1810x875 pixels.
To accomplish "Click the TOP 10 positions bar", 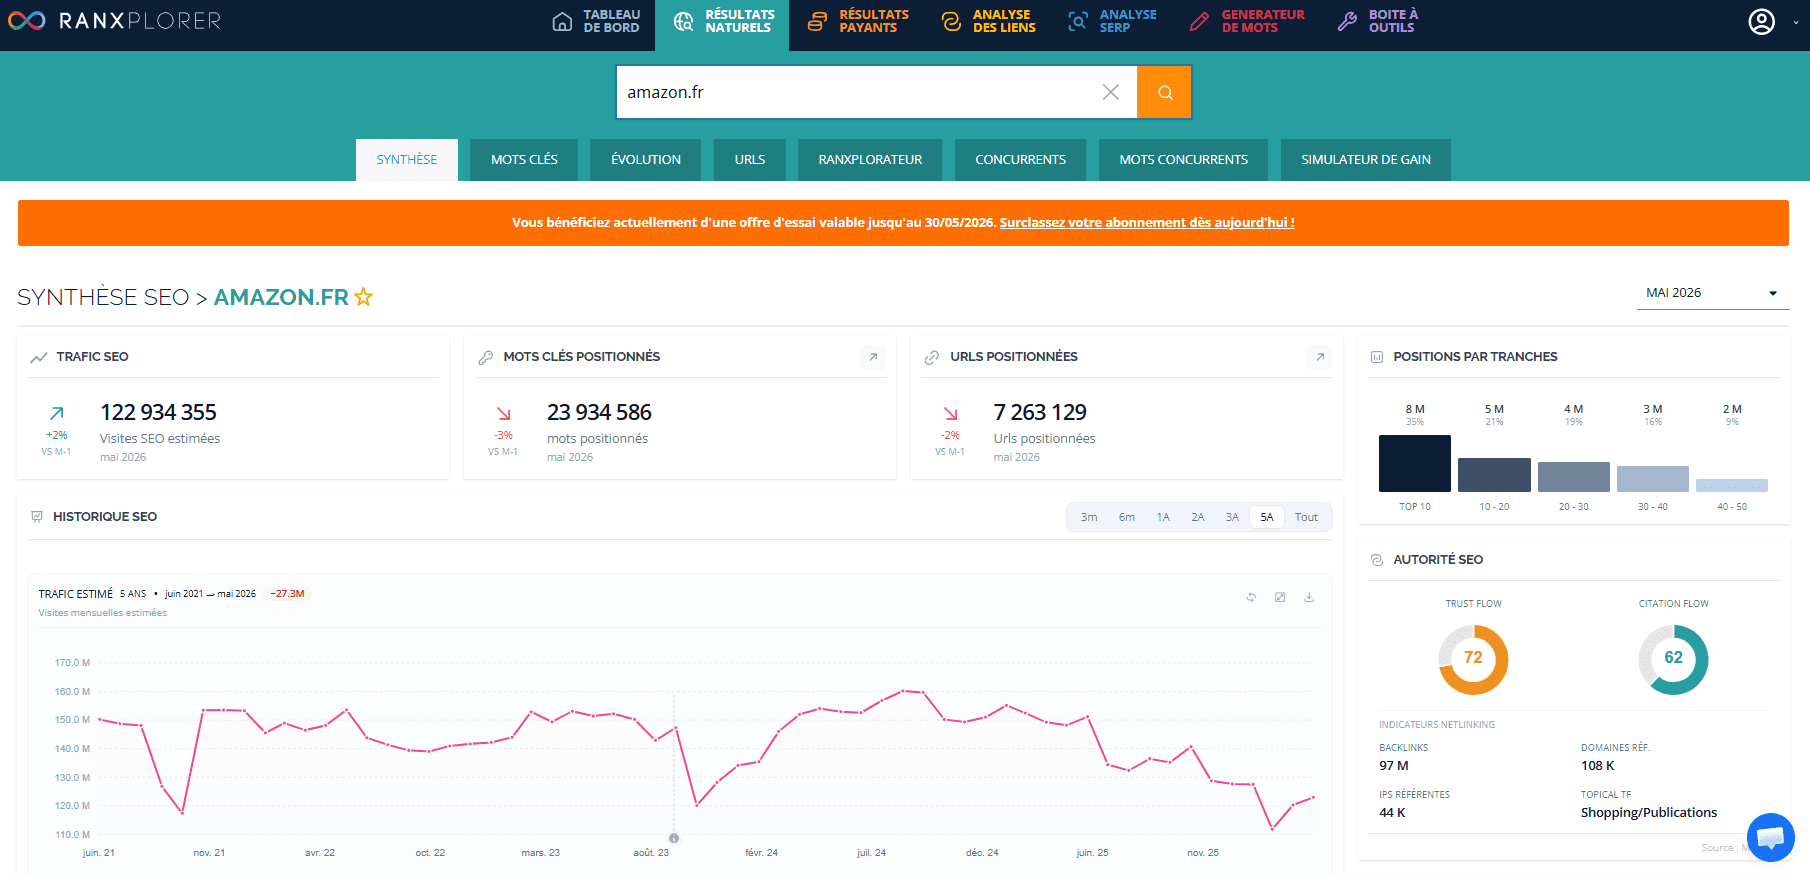I will (1414, 463).
